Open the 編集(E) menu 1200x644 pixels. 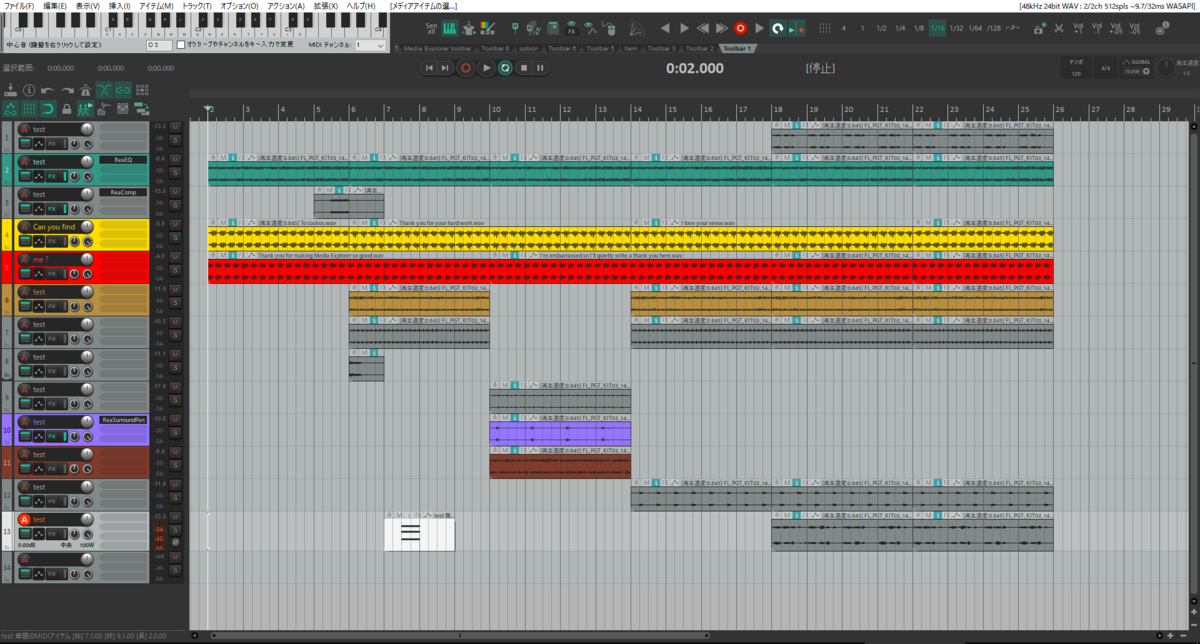[x=55, y=6]
